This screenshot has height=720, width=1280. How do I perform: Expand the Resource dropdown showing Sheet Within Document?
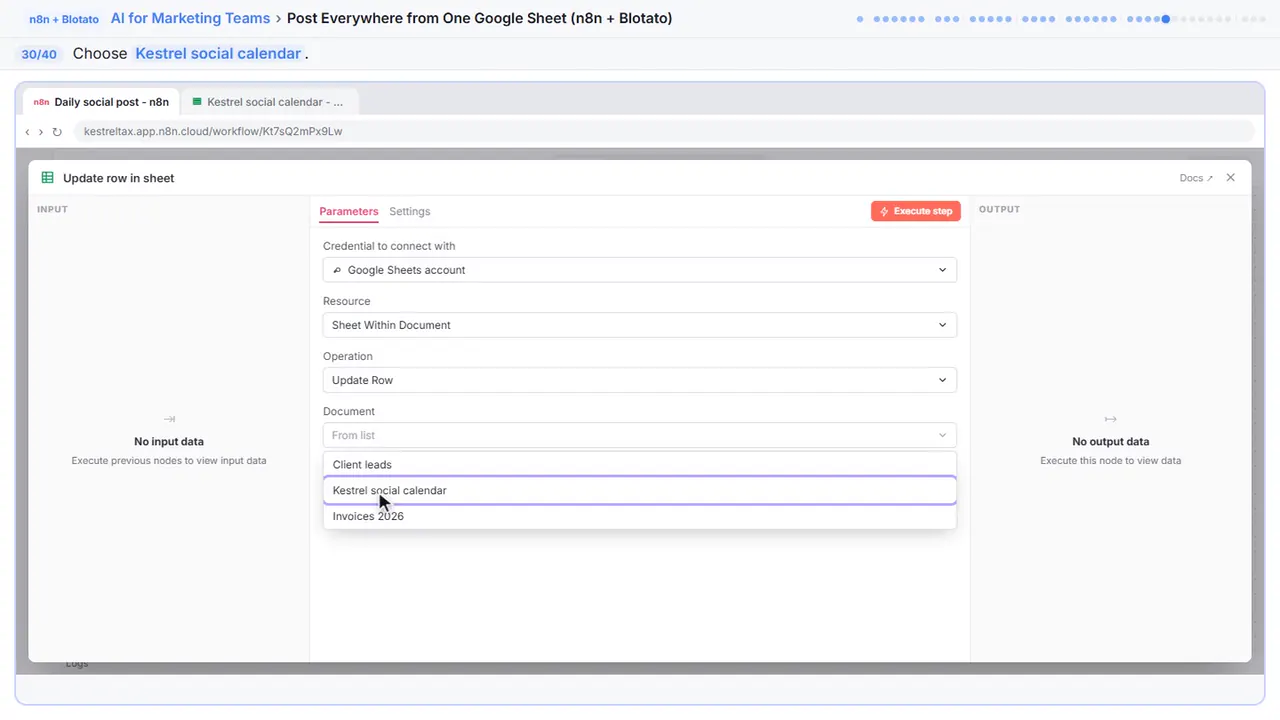(x=640, y=325)
